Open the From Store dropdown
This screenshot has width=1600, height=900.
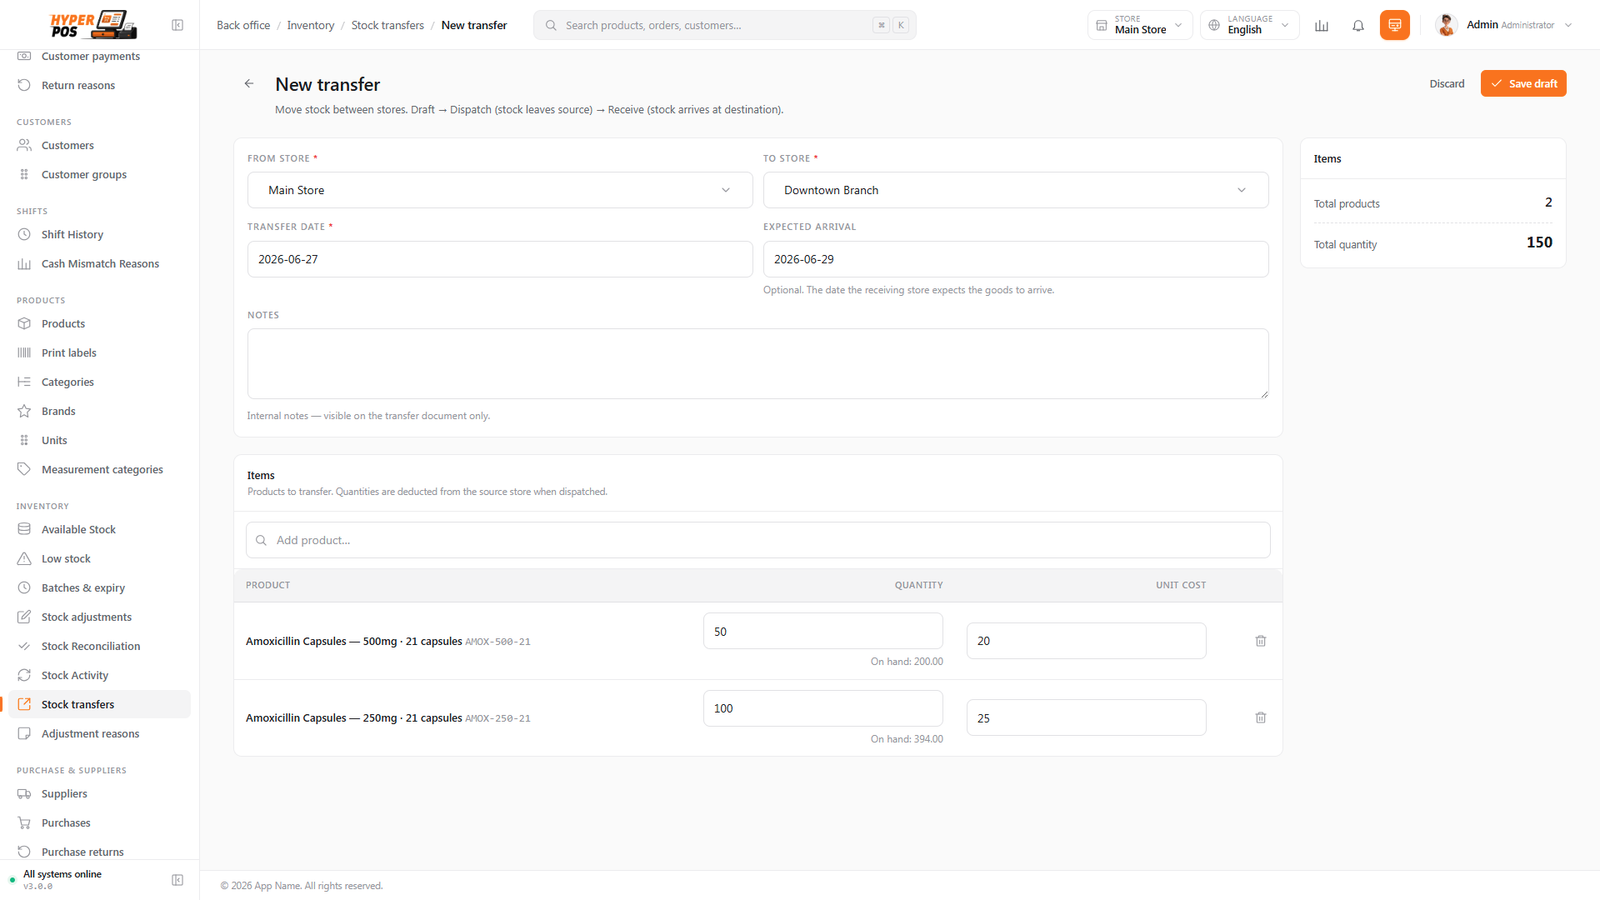(x=500, y=190)
